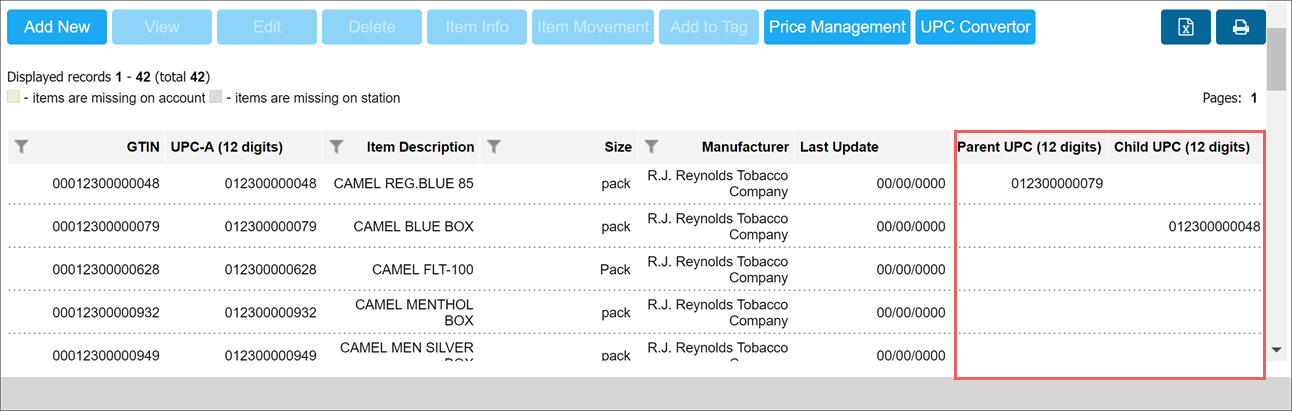Select GTIN cell 00012300000048

coord(106,183)
